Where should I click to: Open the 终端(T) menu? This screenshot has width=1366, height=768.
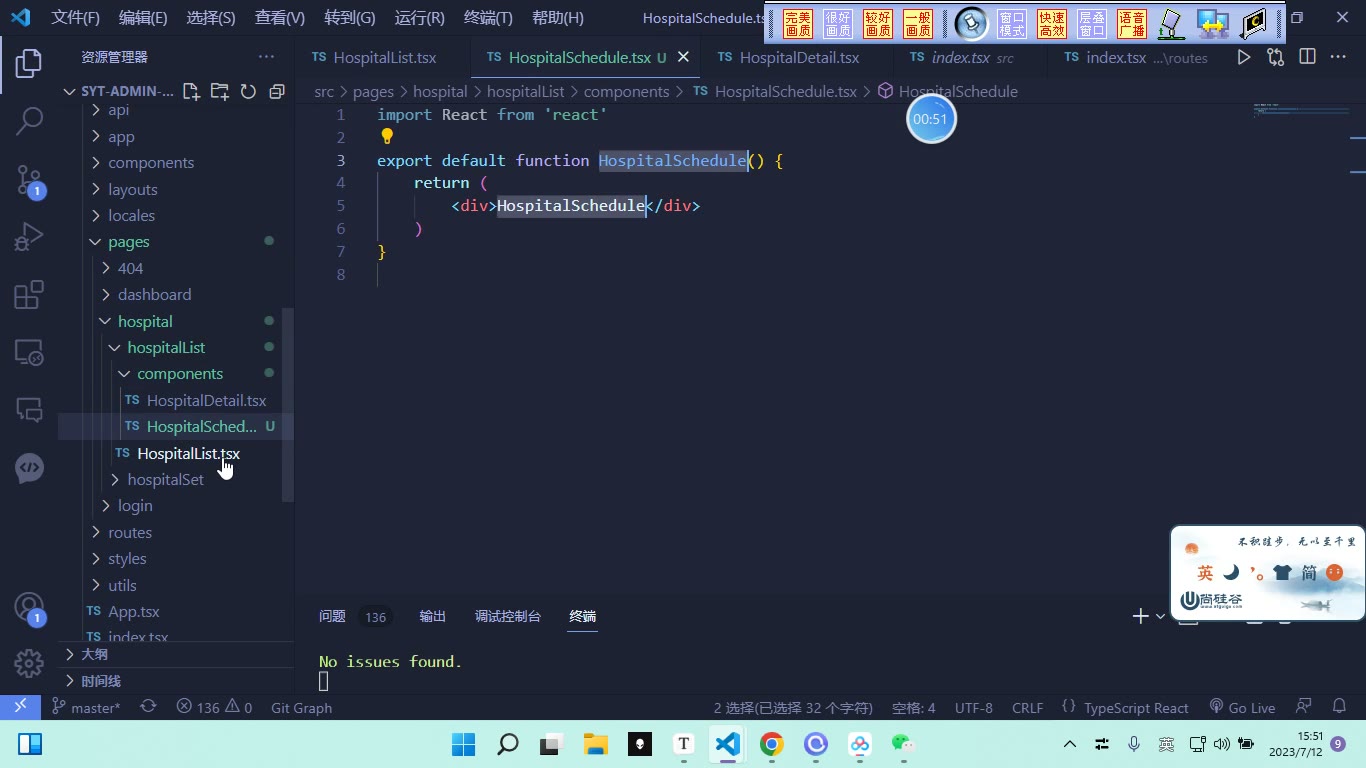[488, 18]
